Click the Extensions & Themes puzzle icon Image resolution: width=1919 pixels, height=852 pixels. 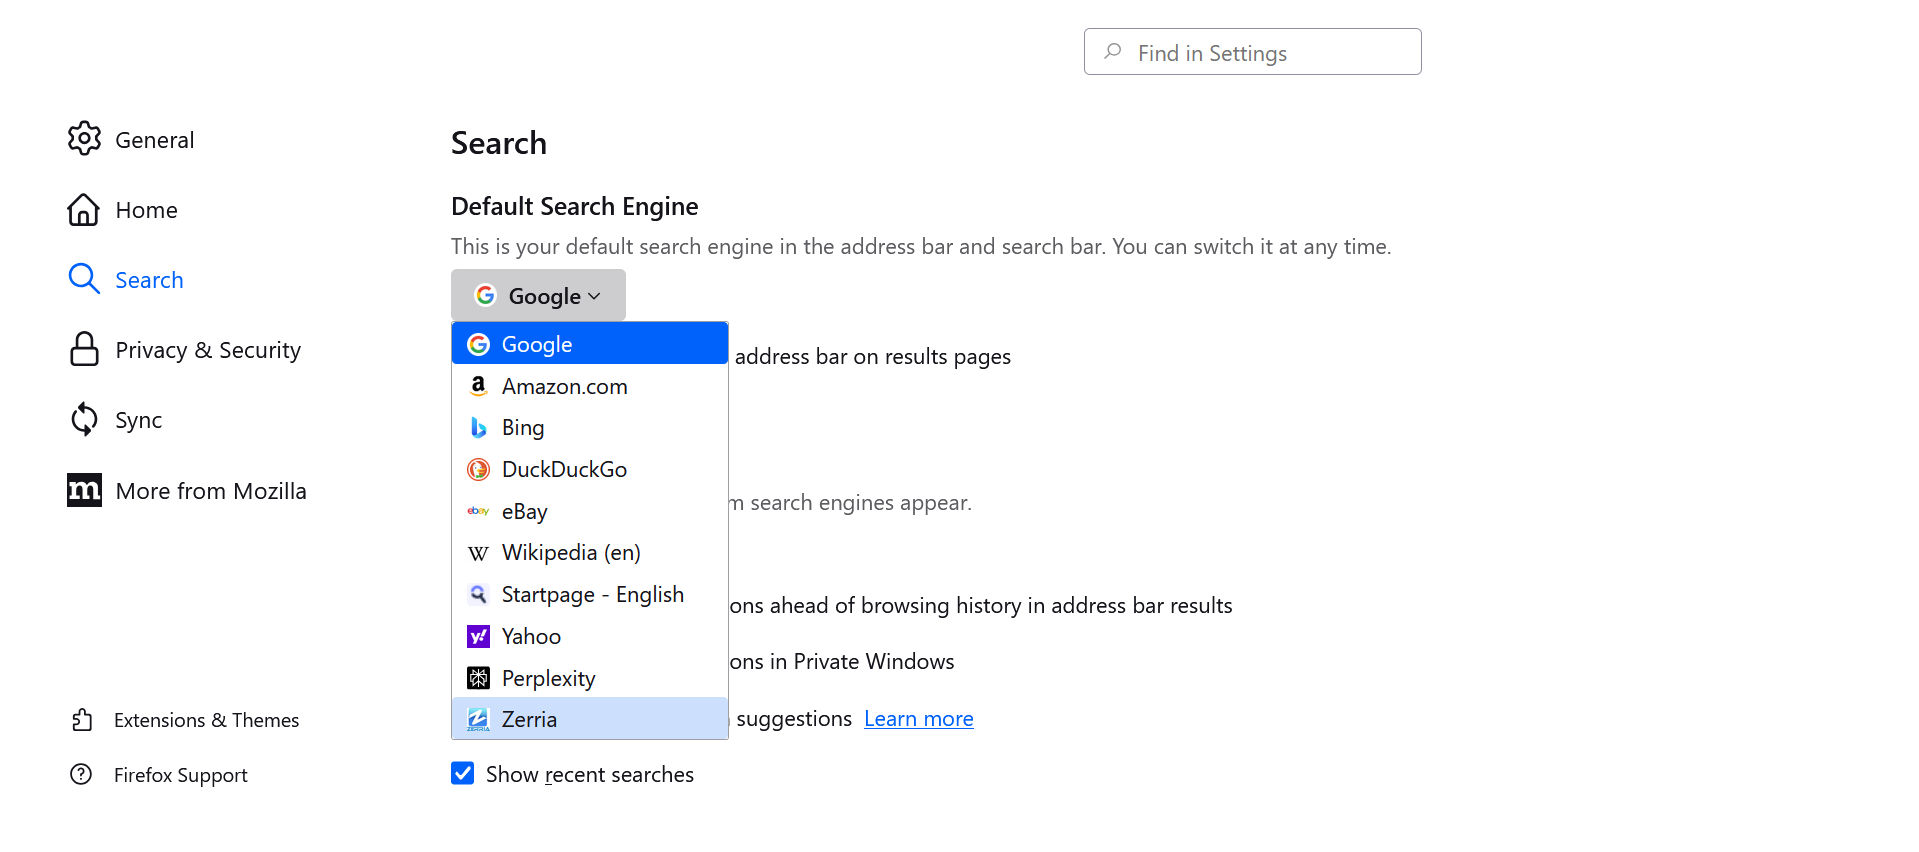tap(82, 720)
